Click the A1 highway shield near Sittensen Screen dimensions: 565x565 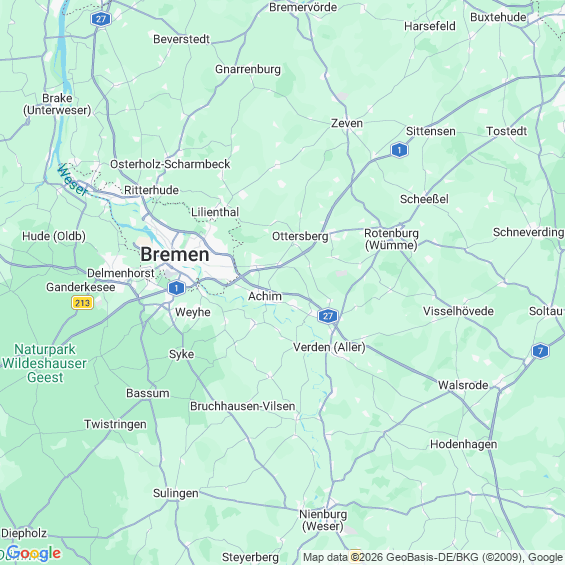tap(399, 150)
